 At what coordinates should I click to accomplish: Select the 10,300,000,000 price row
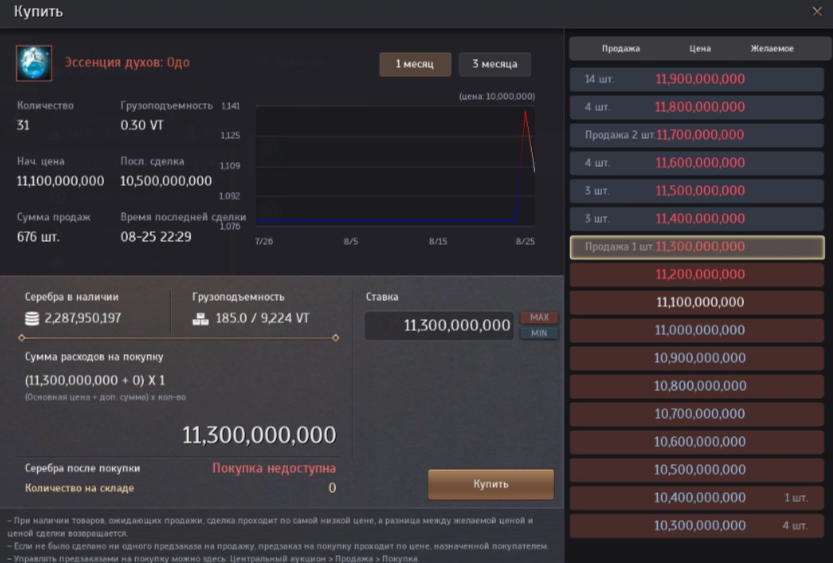click(696, 526)
